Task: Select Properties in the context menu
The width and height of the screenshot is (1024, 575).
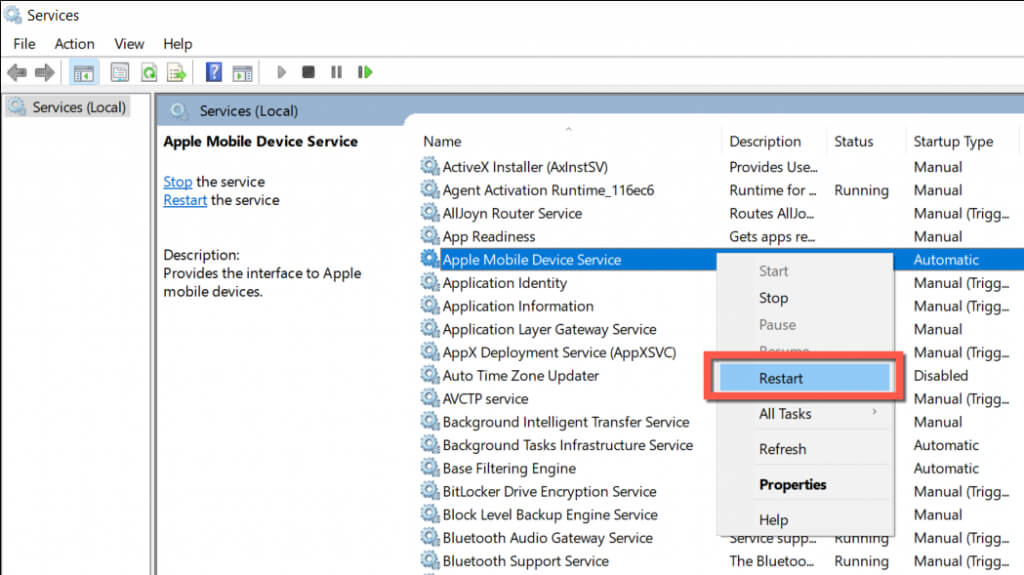Action: [x=792, y=485]
